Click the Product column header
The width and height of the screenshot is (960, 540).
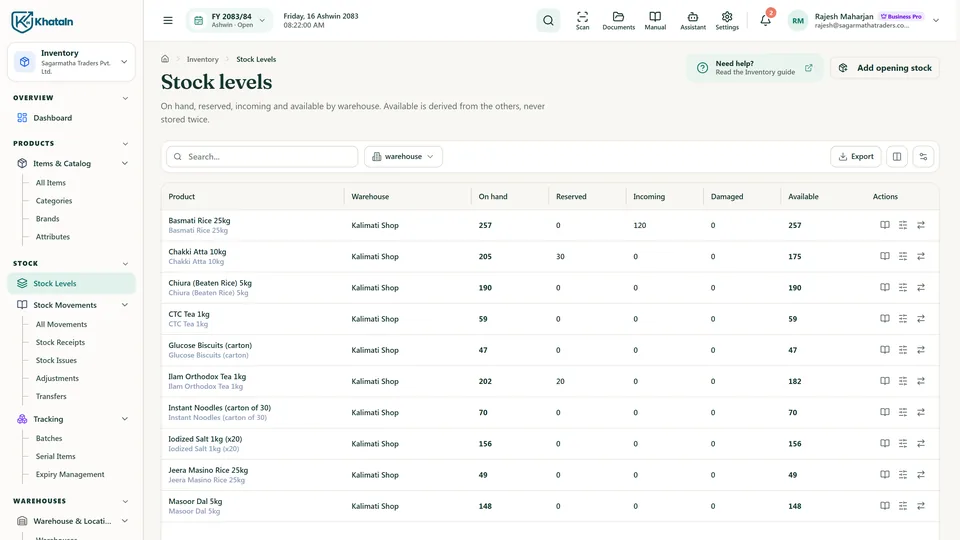182,197
